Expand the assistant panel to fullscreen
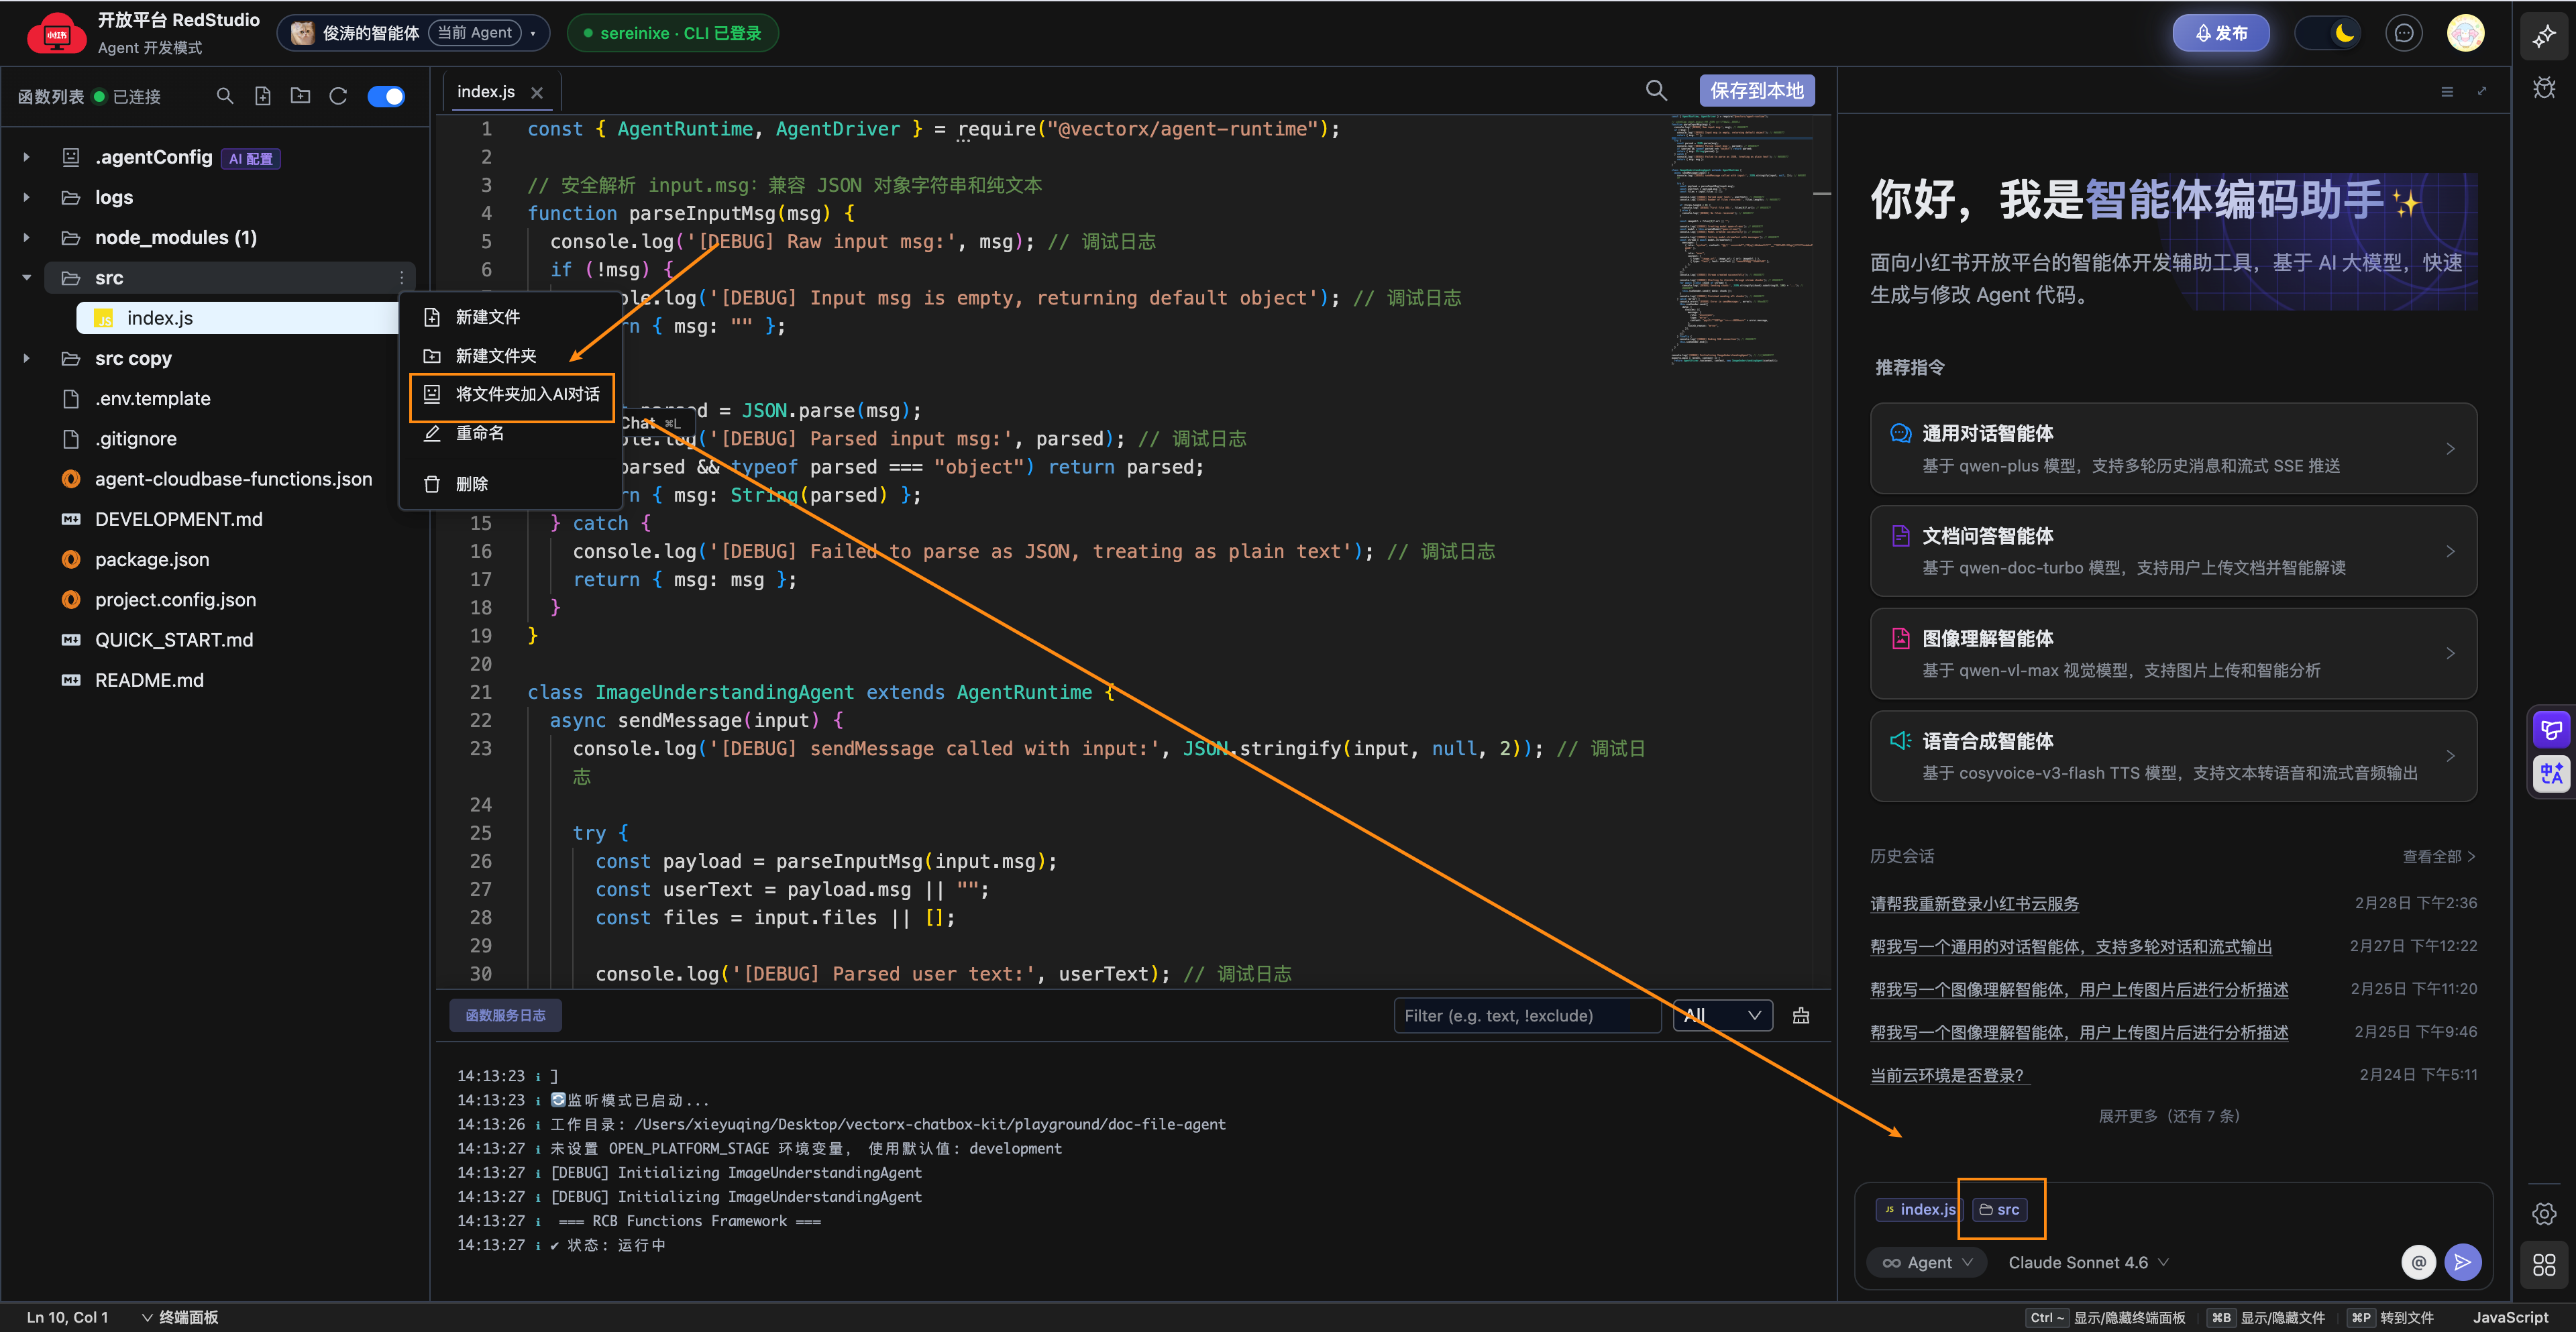2576x1332 pixels. tap(2482, 92)
